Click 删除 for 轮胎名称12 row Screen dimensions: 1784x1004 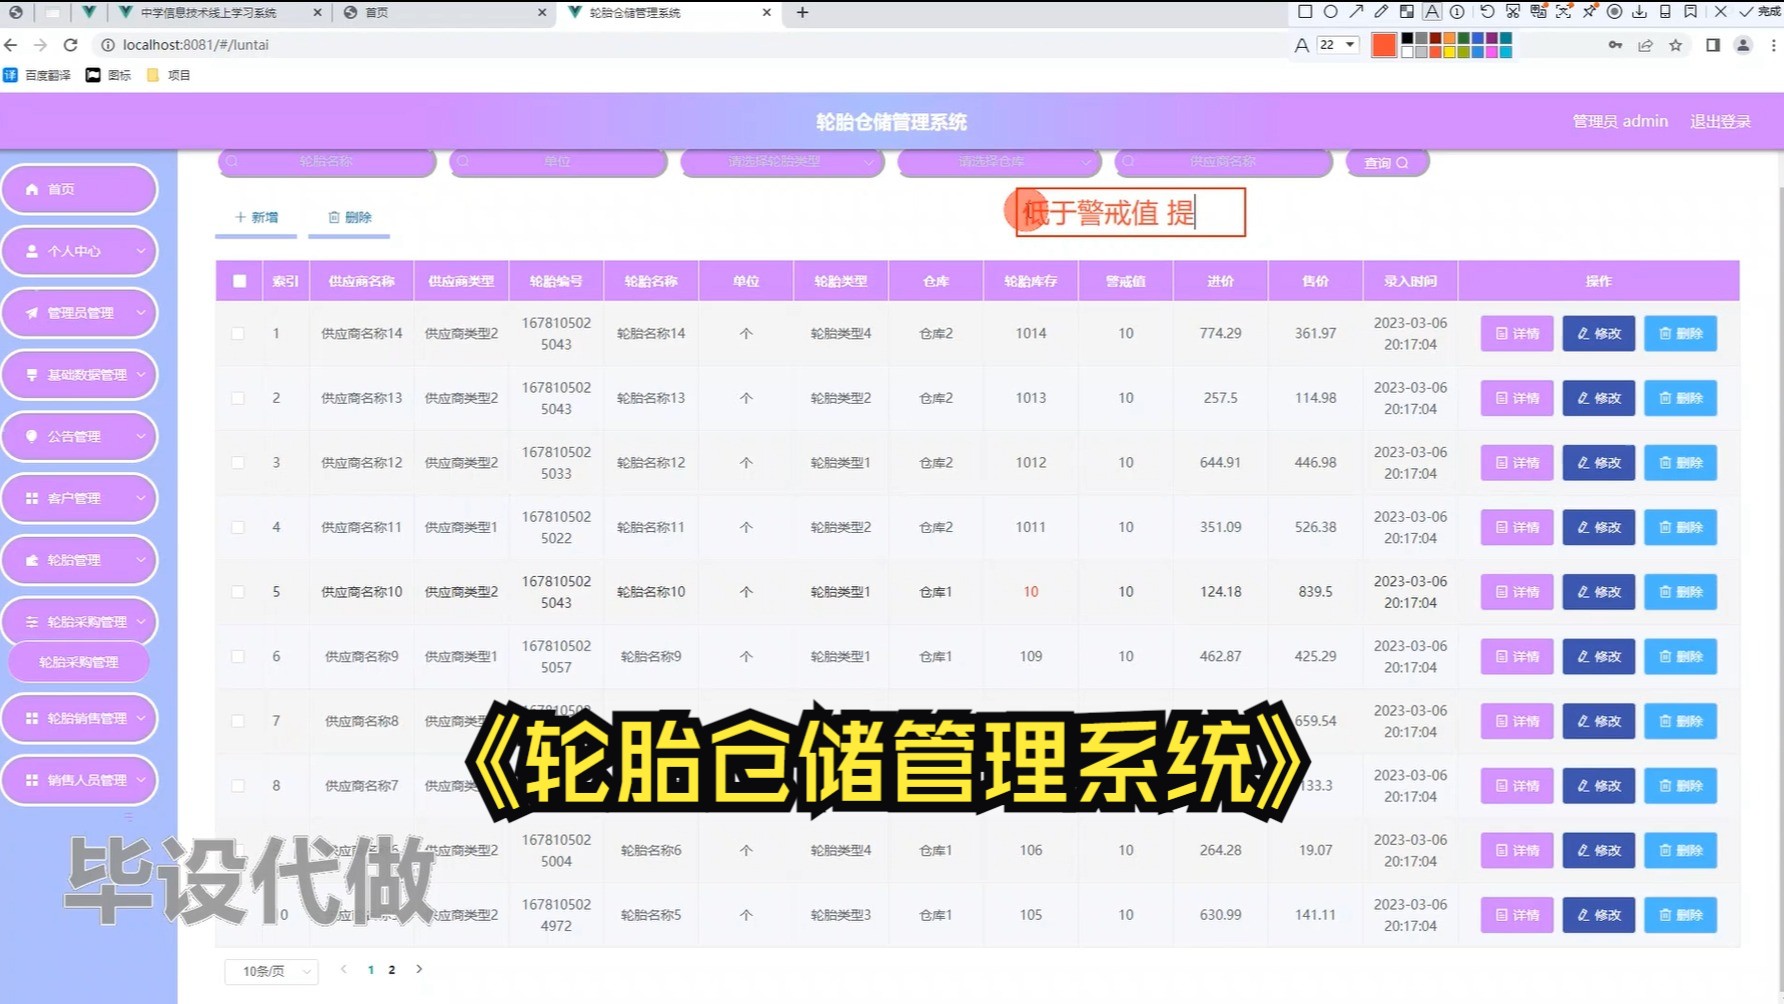(x=1680, y=463)
